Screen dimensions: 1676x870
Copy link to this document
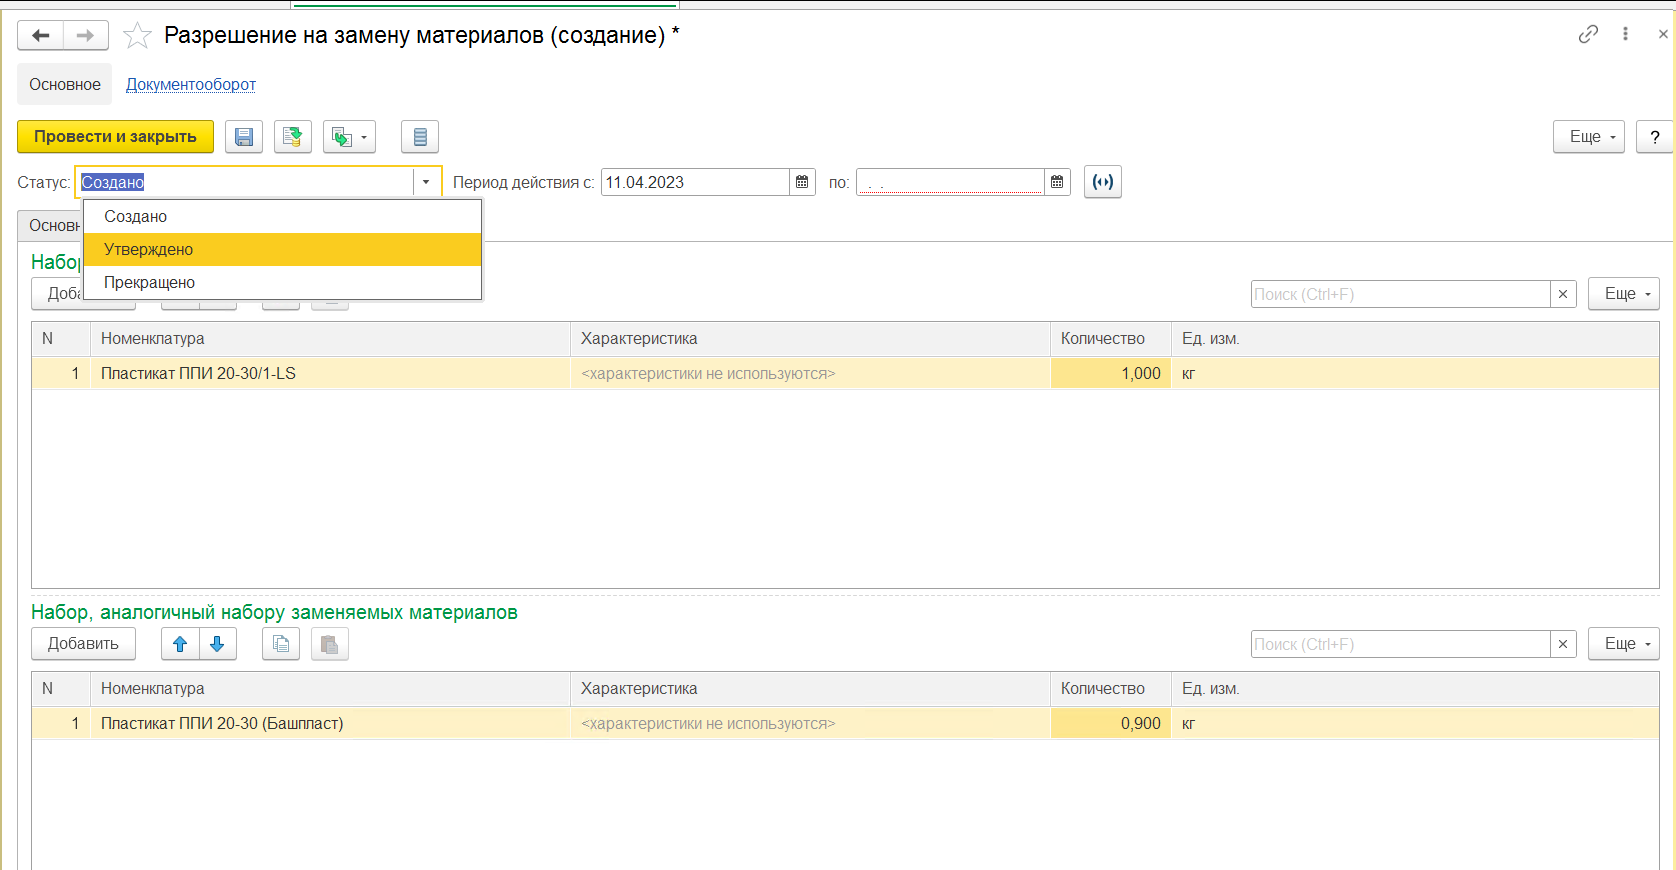[x=1588, y=34]
